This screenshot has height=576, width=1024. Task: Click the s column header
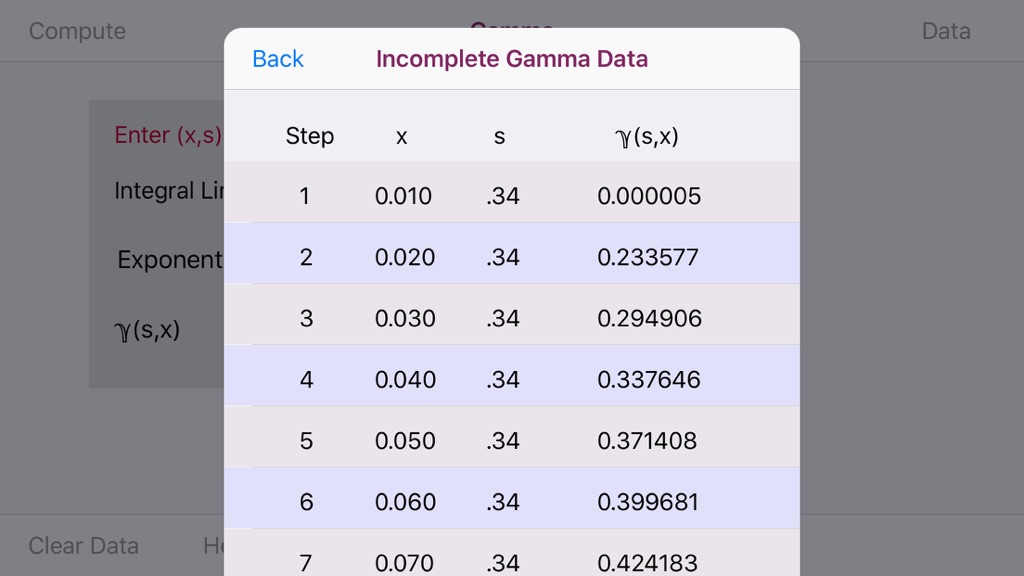[x=500, y=136]
